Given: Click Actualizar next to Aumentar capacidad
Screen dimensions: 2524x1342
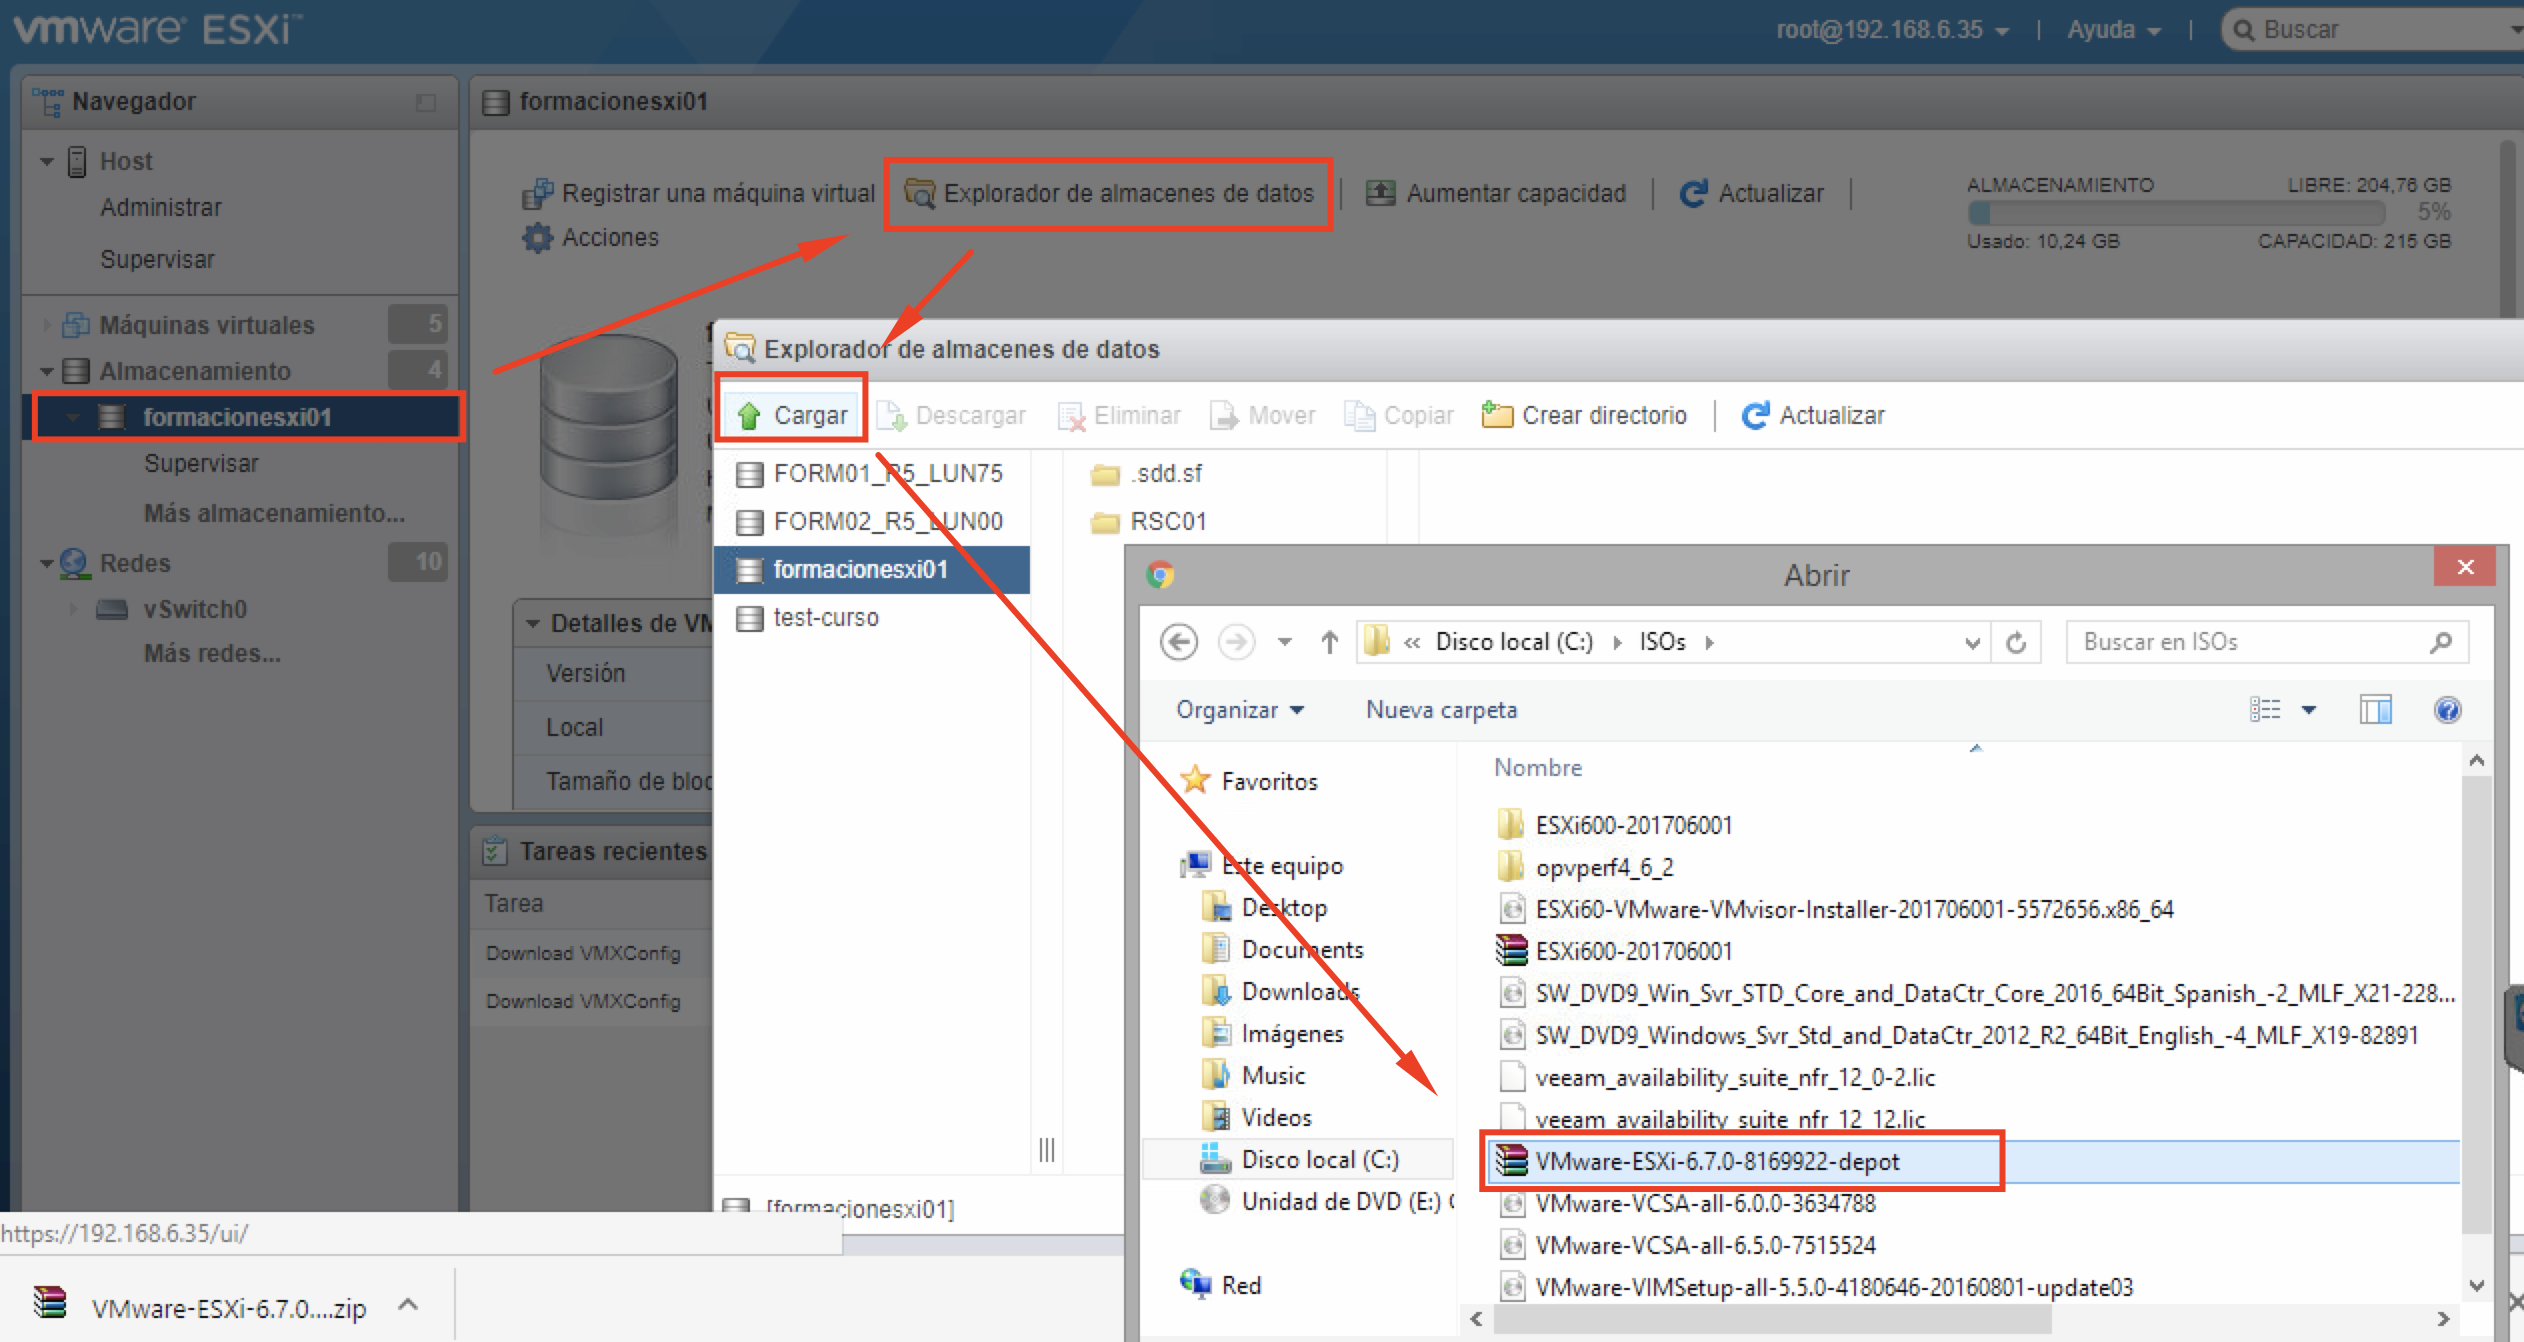Looking at the screenshot, I should click(1751, 193).
